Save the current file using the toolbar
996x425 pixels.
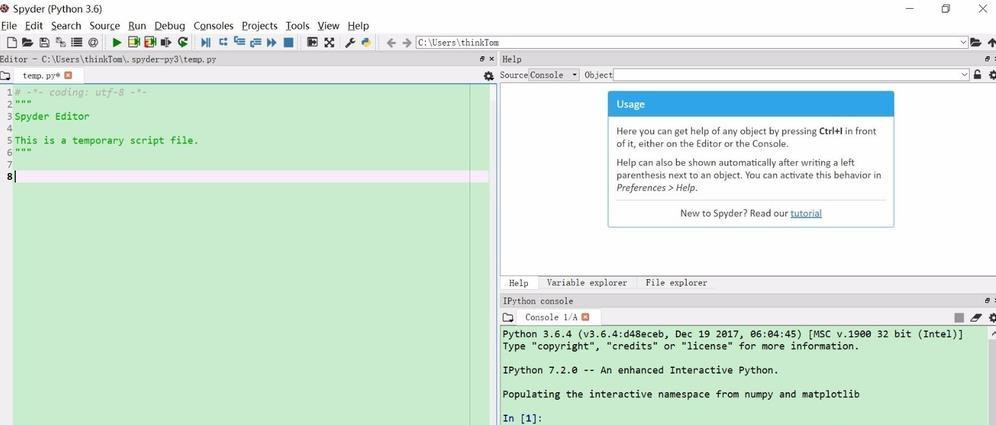coord(44,43)
